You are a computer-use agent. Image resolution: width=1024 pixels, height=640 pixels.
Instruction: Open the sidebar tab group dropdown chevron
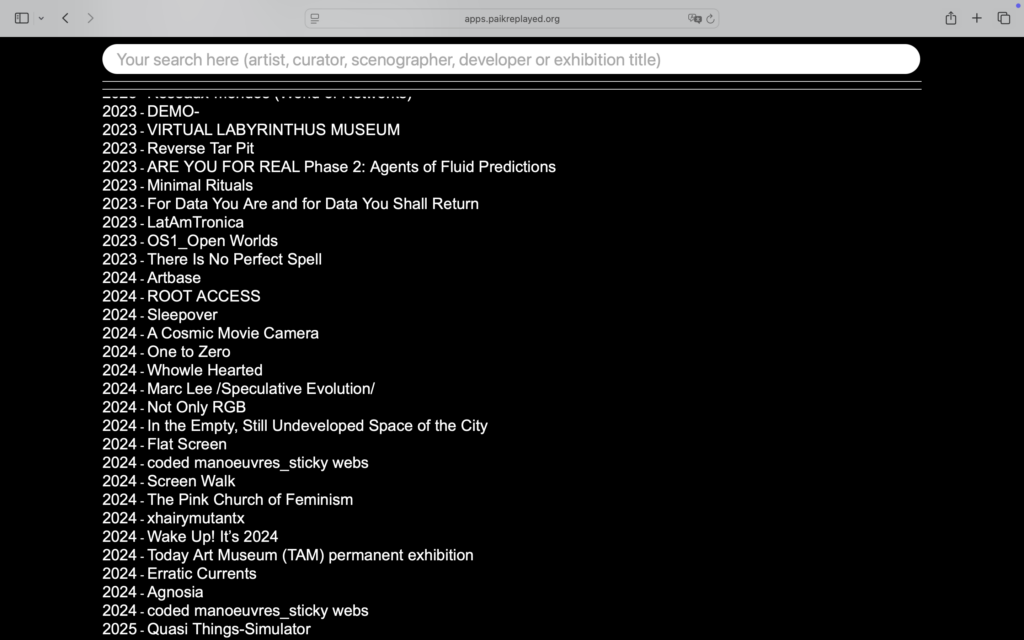[41, 18]
